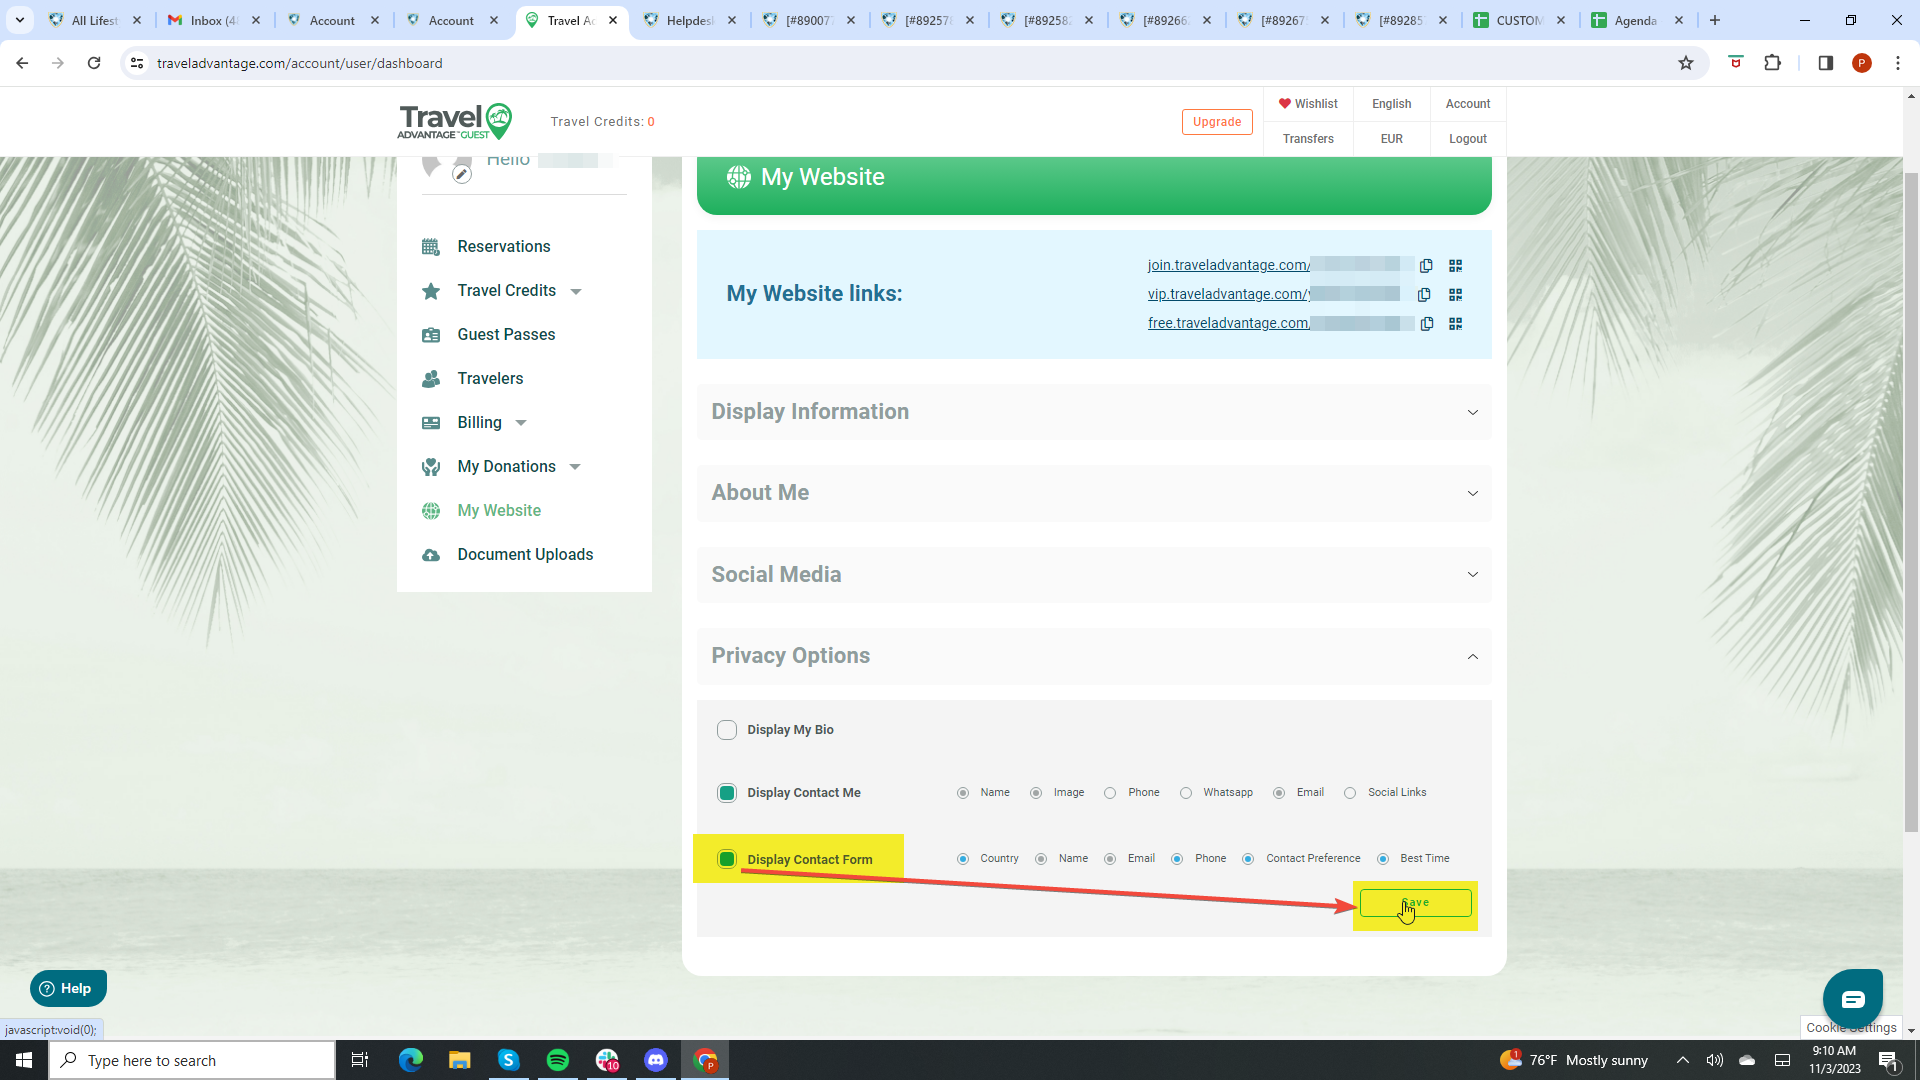Viewport: 1920px width, 1080px height.
Task: Open the live chat bubble icon
Action: (x=1852, y=999)
